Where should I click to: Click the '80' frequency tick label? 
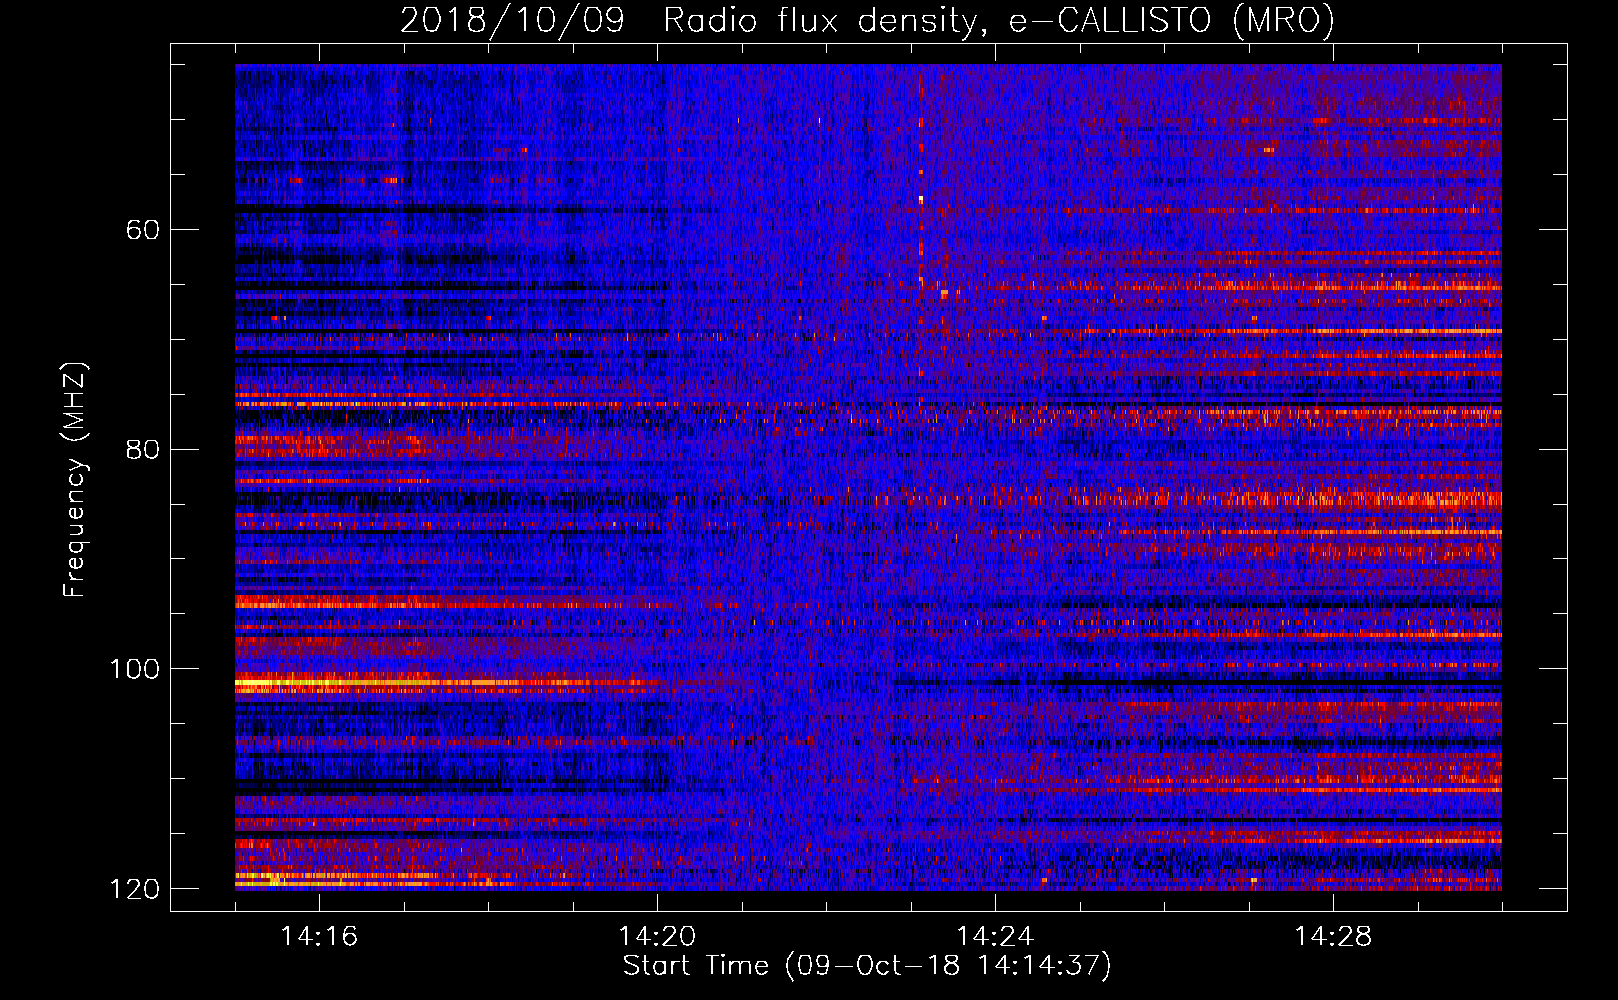[x=143, y=449]
